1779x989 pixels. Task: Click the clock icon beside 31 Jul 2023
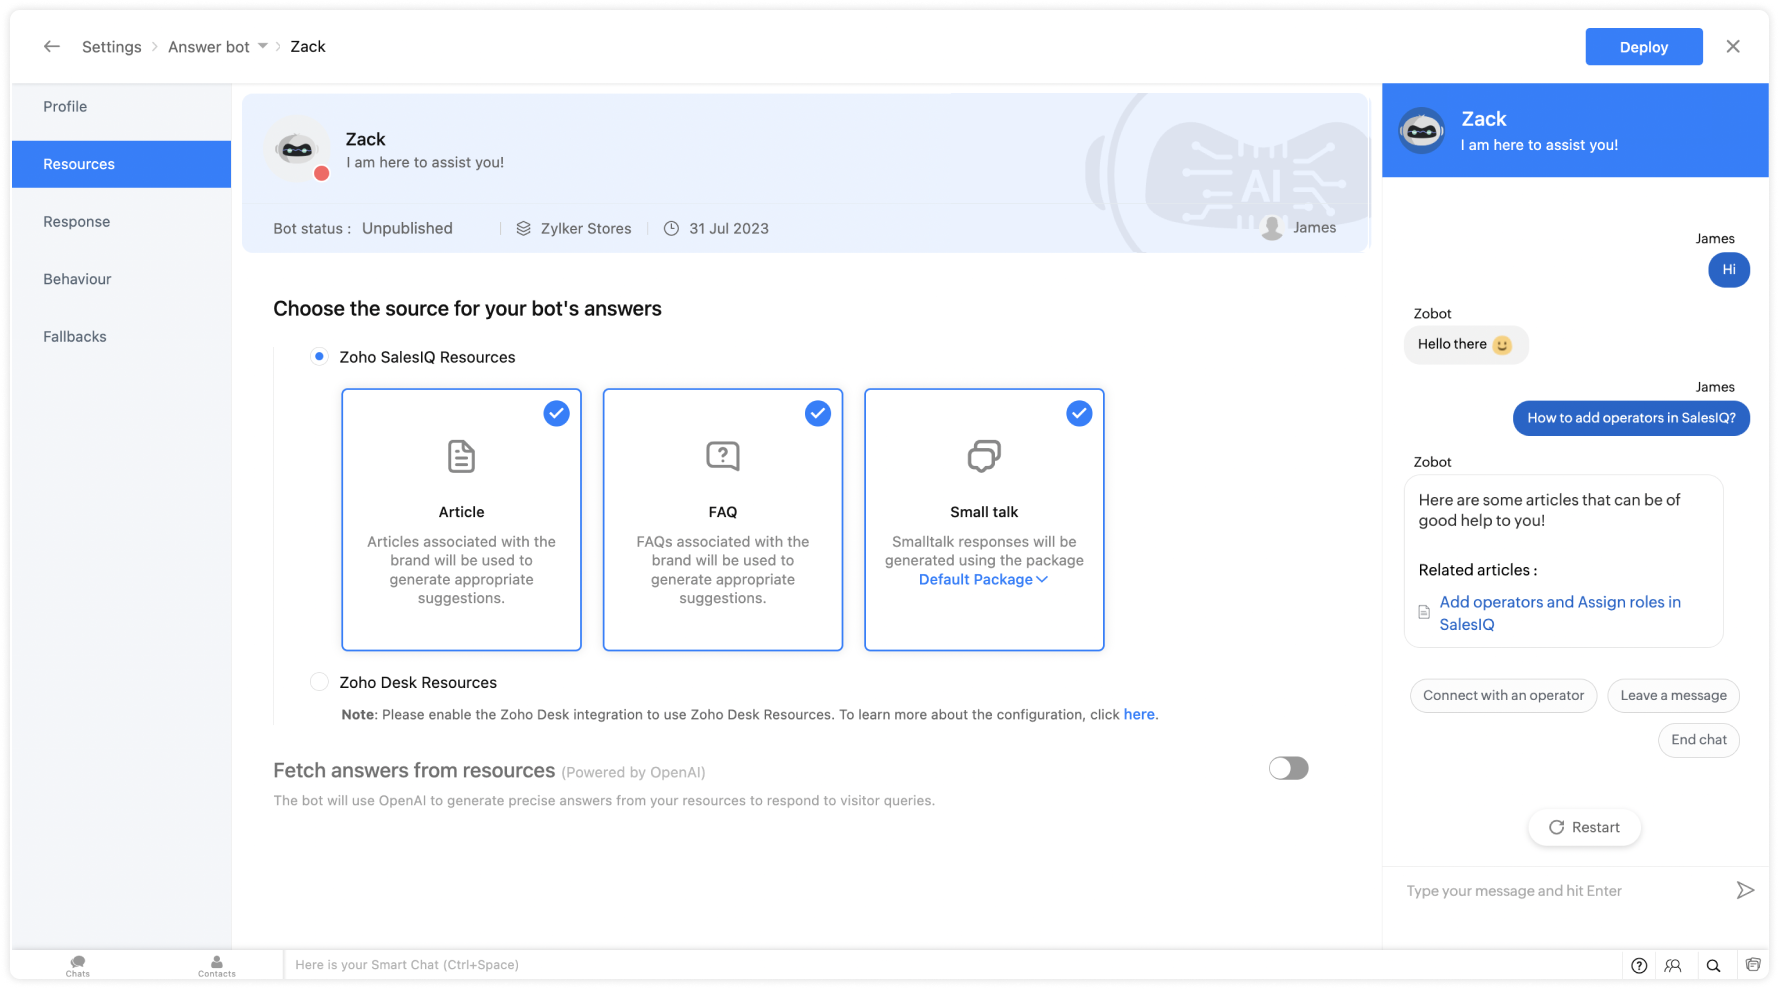point(671,228)
